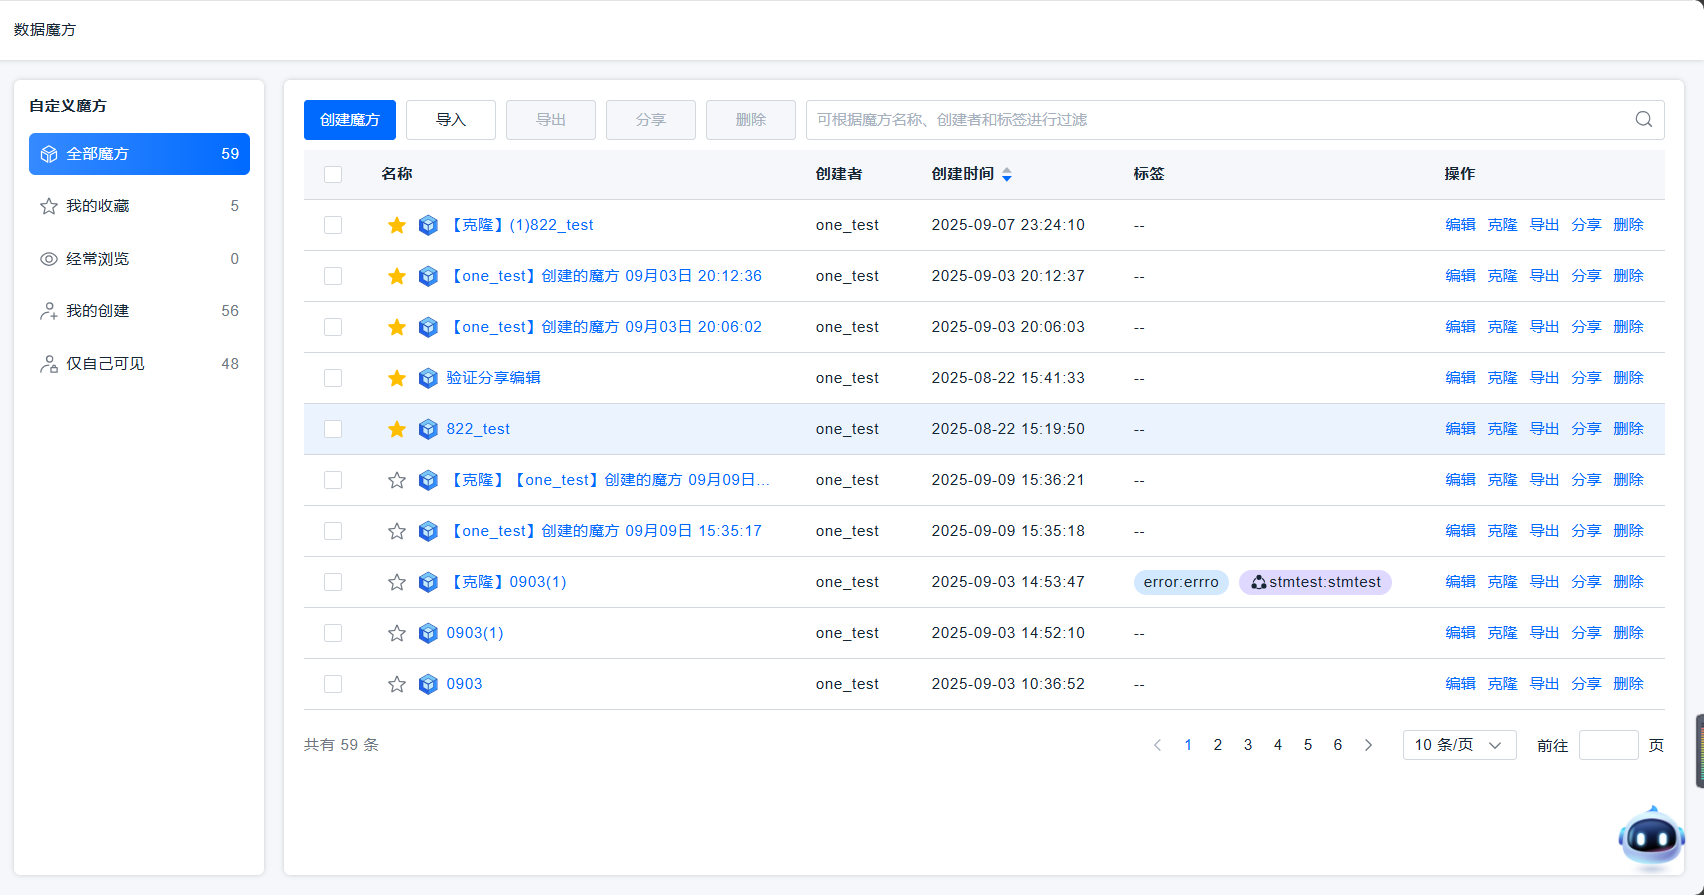Focus the cube name filter search box
1704x895 pixels.
[1215, 120]
